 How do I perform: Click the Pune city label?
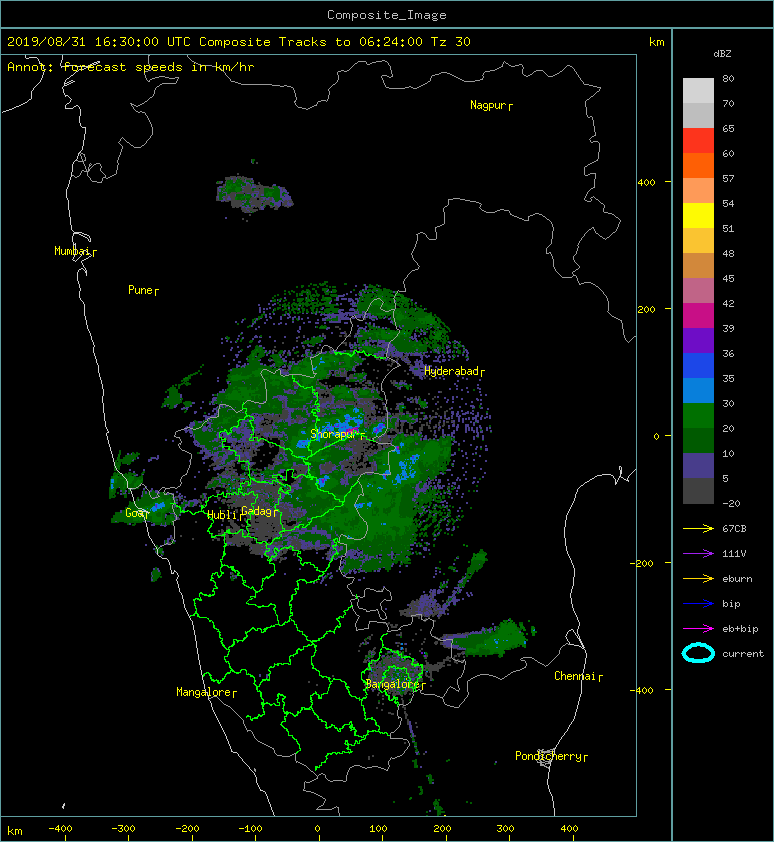click(140, 290)
